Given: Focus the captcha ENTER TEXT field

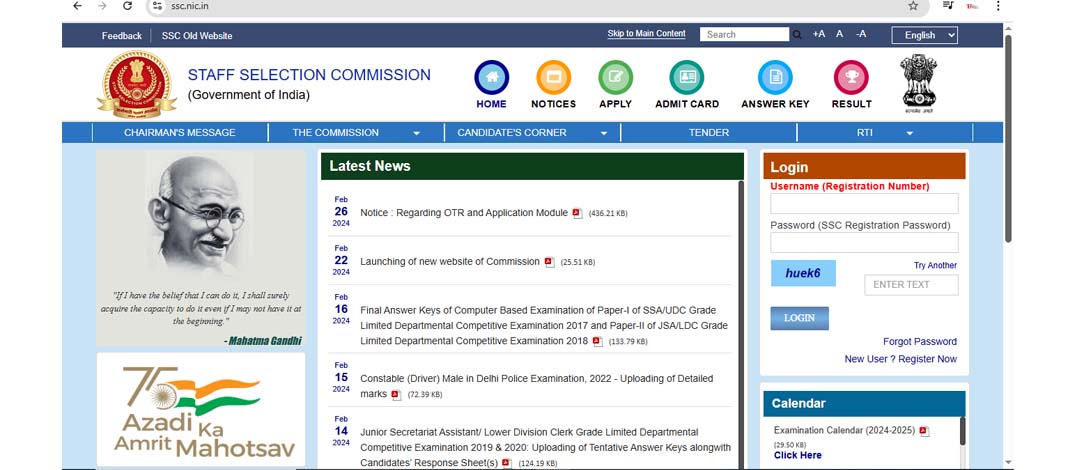Looking at the screenshot, I should point(911,284).
